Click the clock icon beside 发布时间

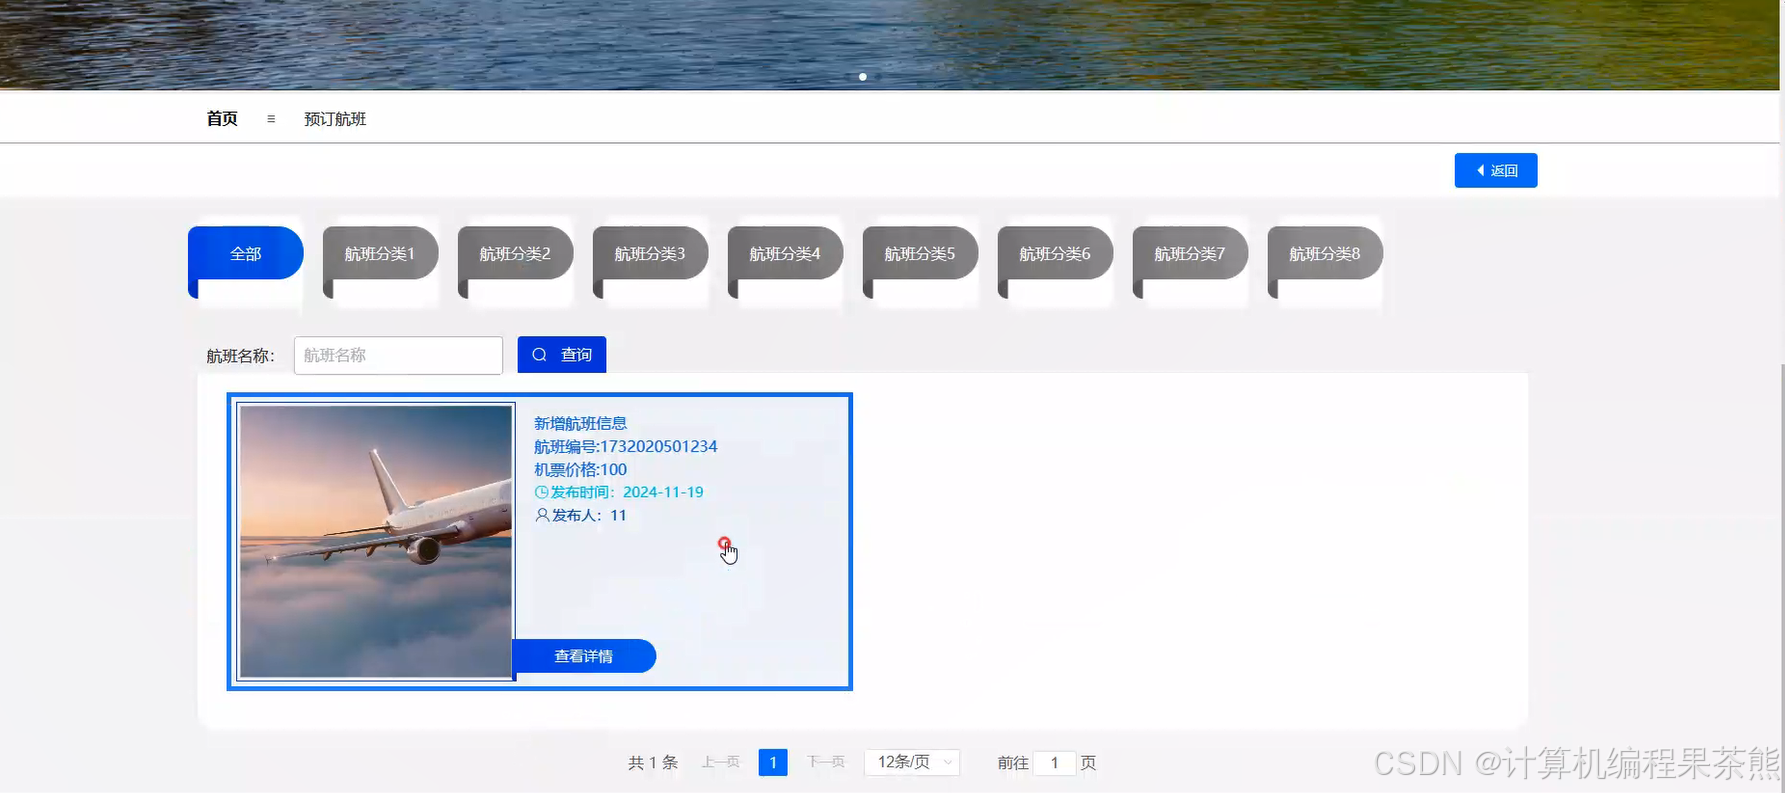pyautogui.click(x=542, y=492)
